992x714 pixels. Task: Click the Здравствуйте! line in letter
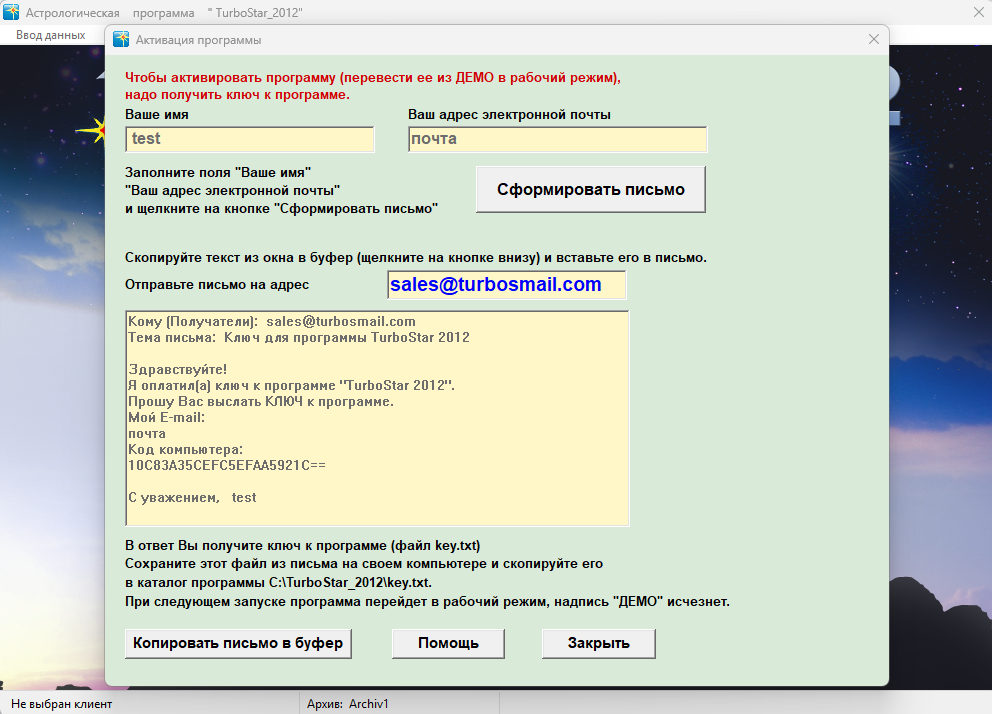click(178, 369)
